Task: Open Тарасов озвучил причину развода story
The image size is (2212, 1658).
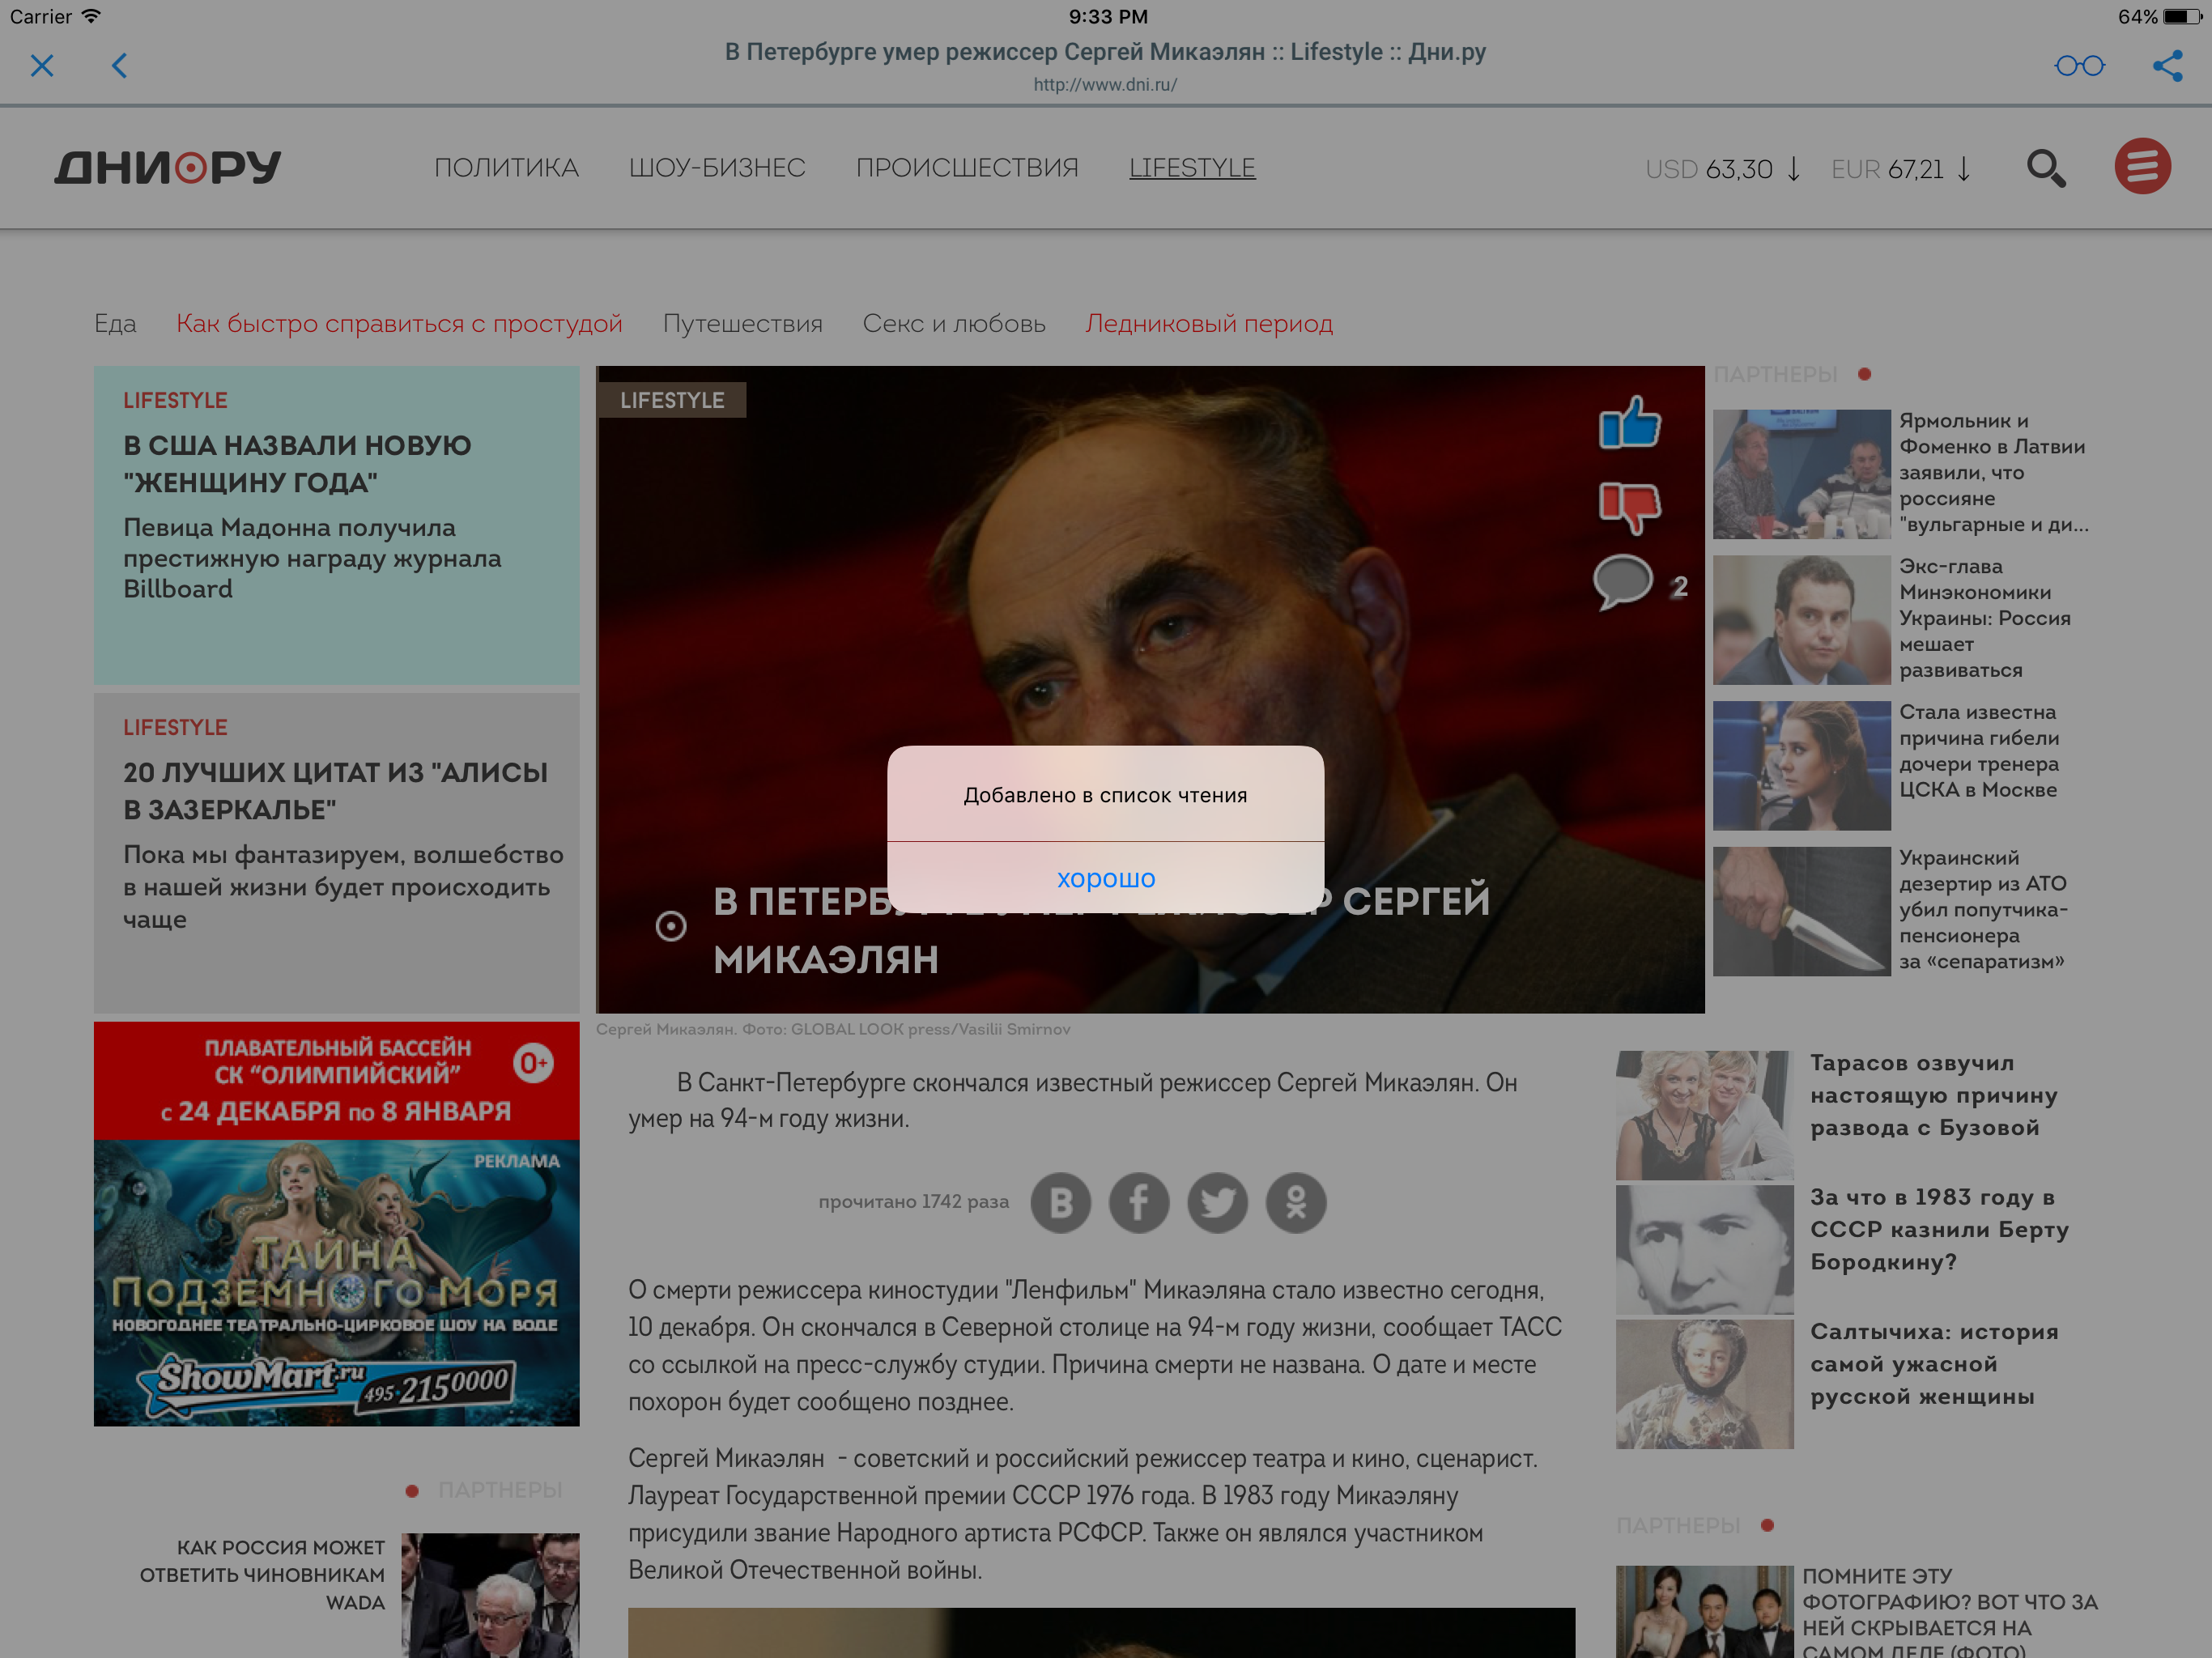Action: (x=1934, y=1095)
